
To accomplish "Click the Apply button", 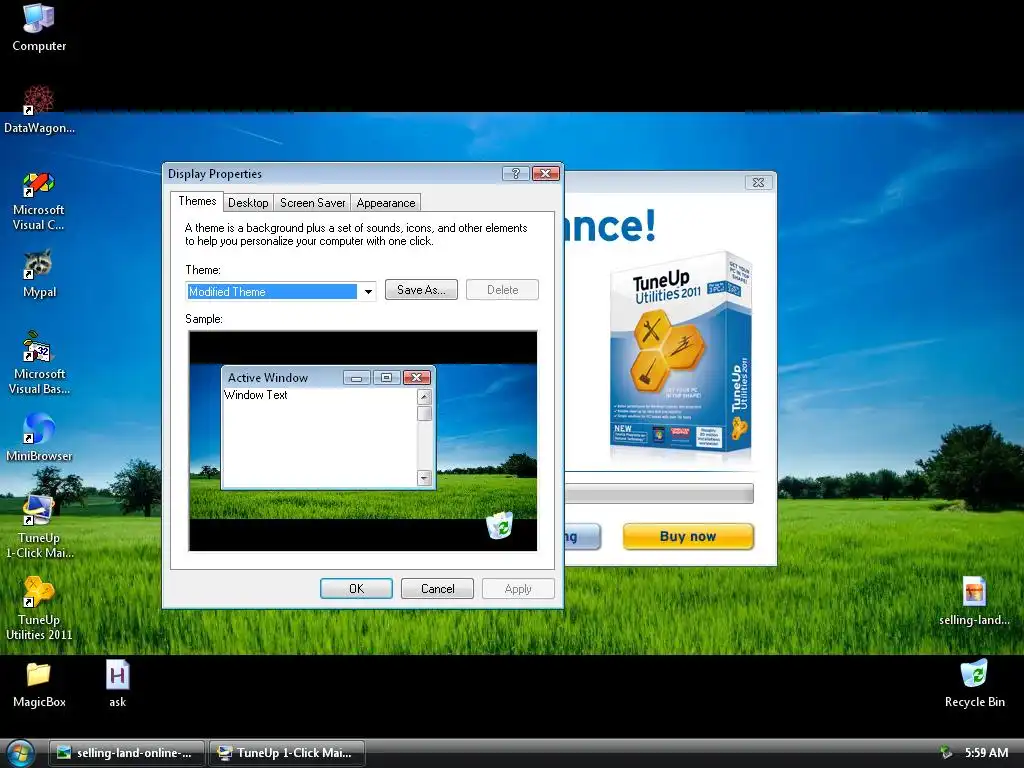I will [x=518, y=588].
